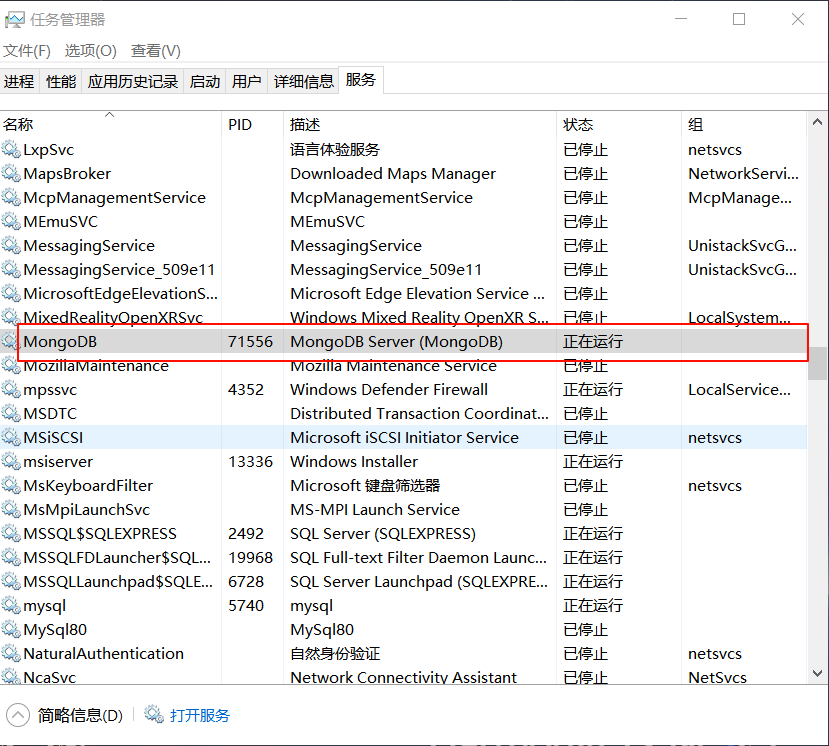Sort by the 描述 column header
The width and height of the screenshot is (829, 746).
(x=420, y=124)
